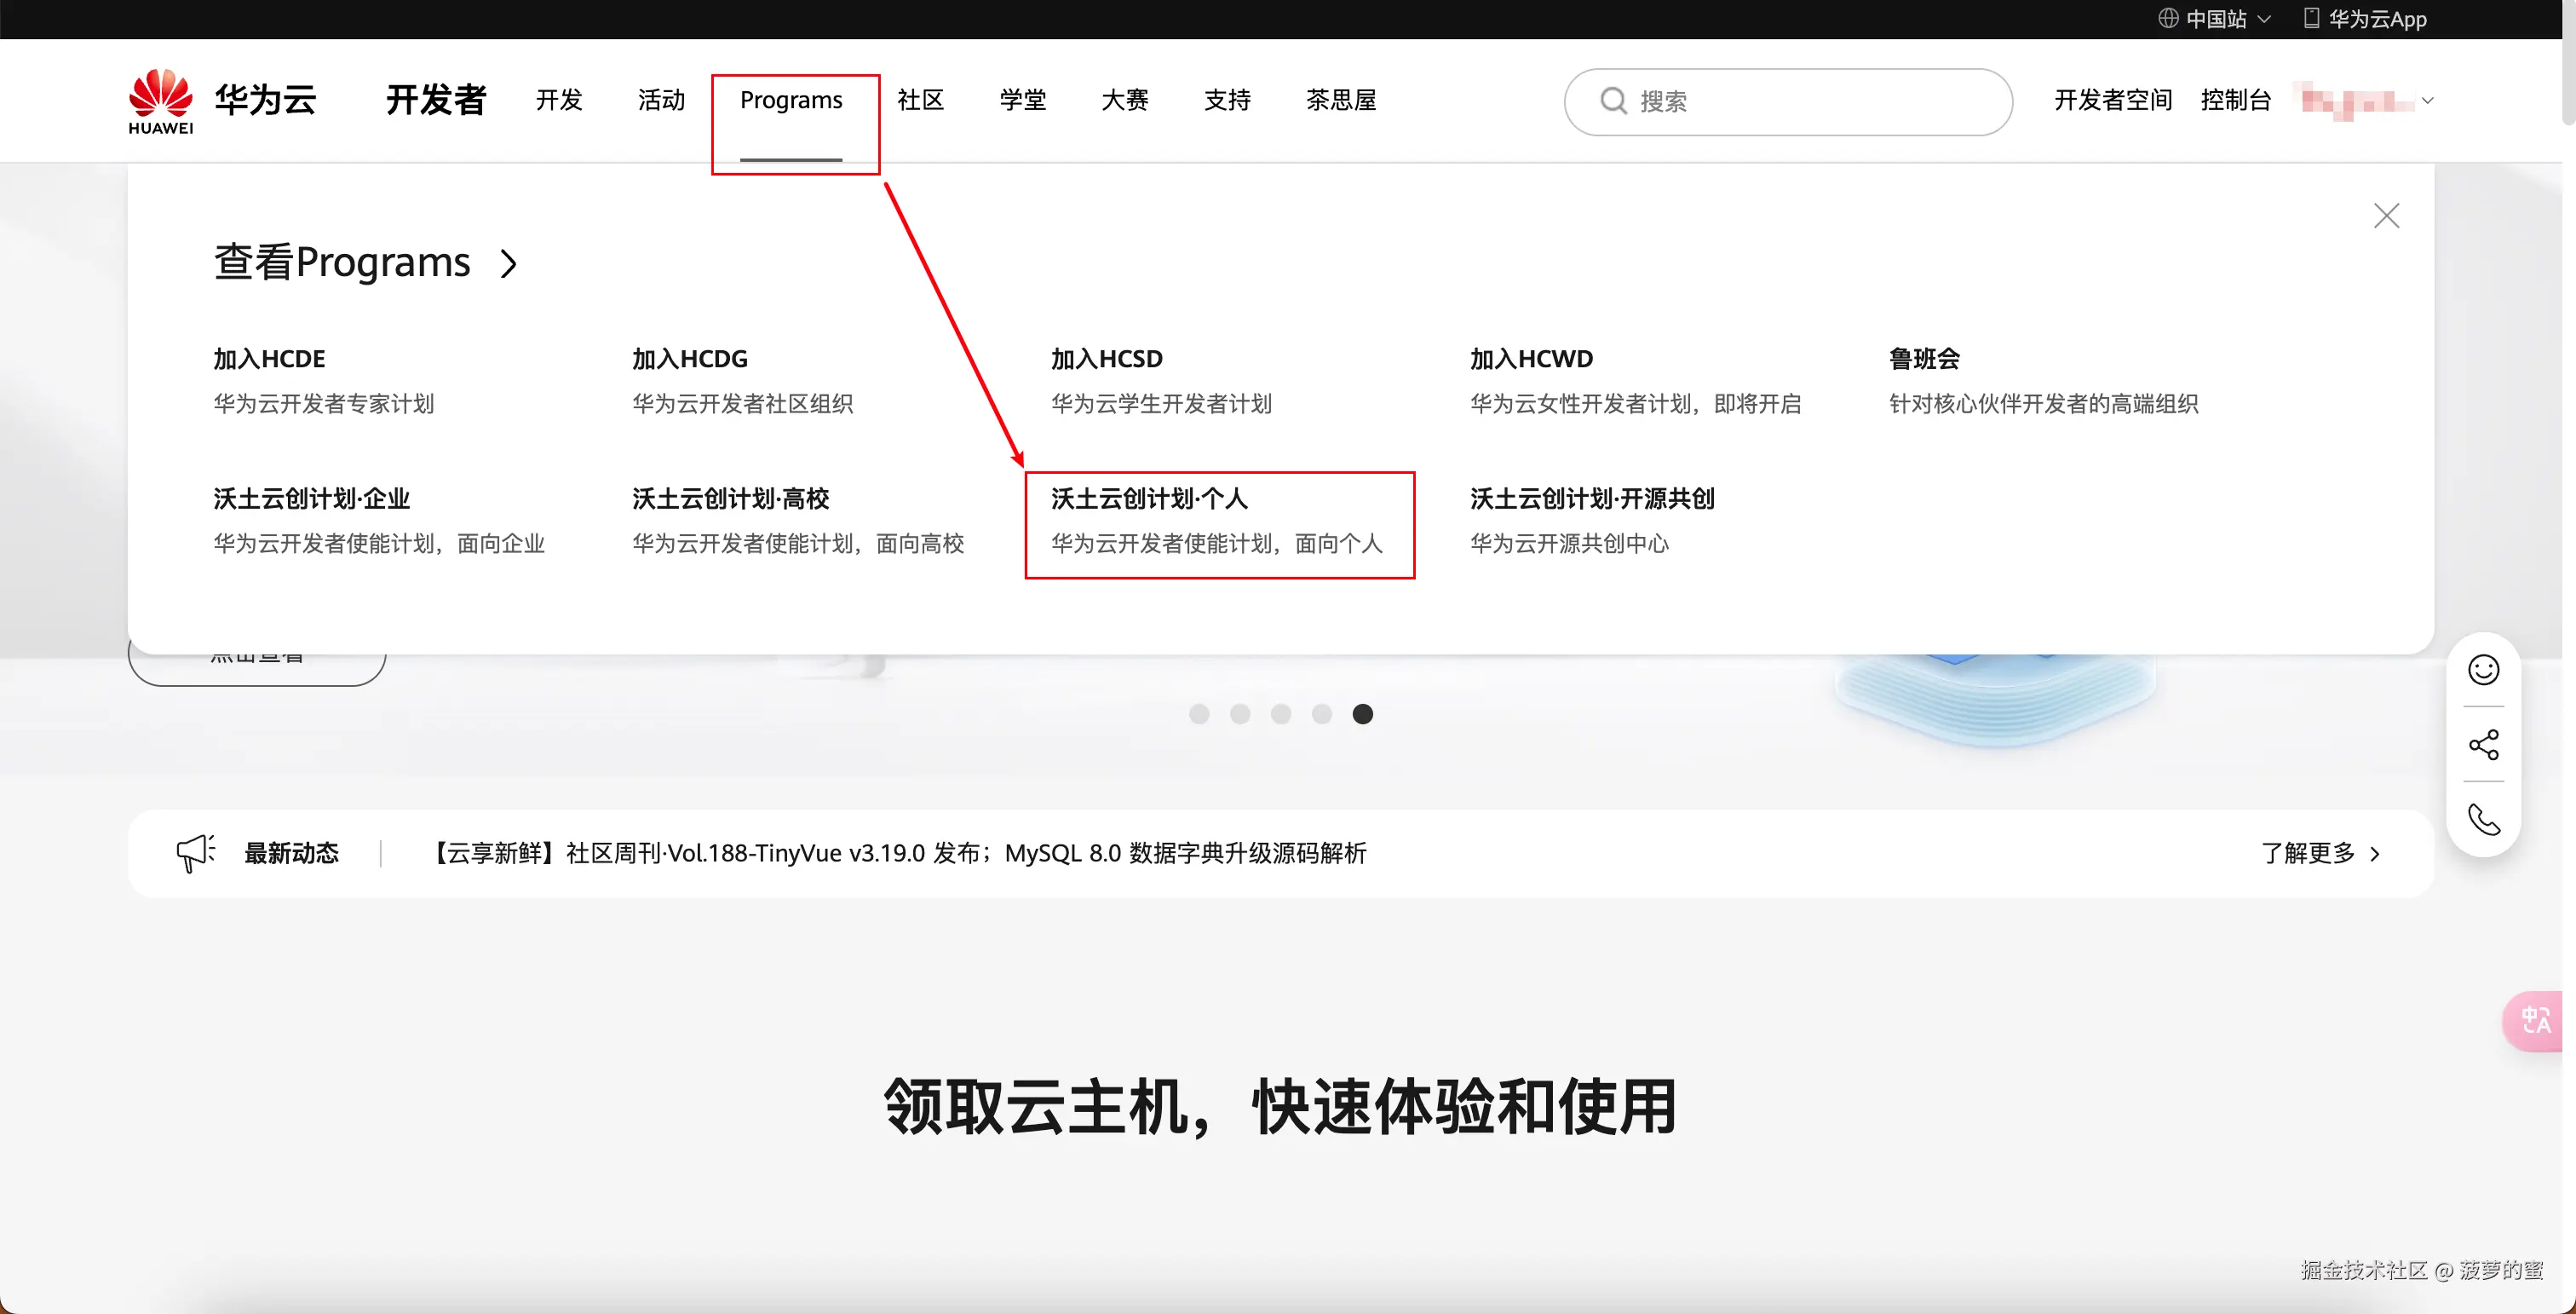The width and height of the screenshot is (2576, 1314).
Task: Open the 学堂 navigation menu
Action: [x=1023, y=100]
